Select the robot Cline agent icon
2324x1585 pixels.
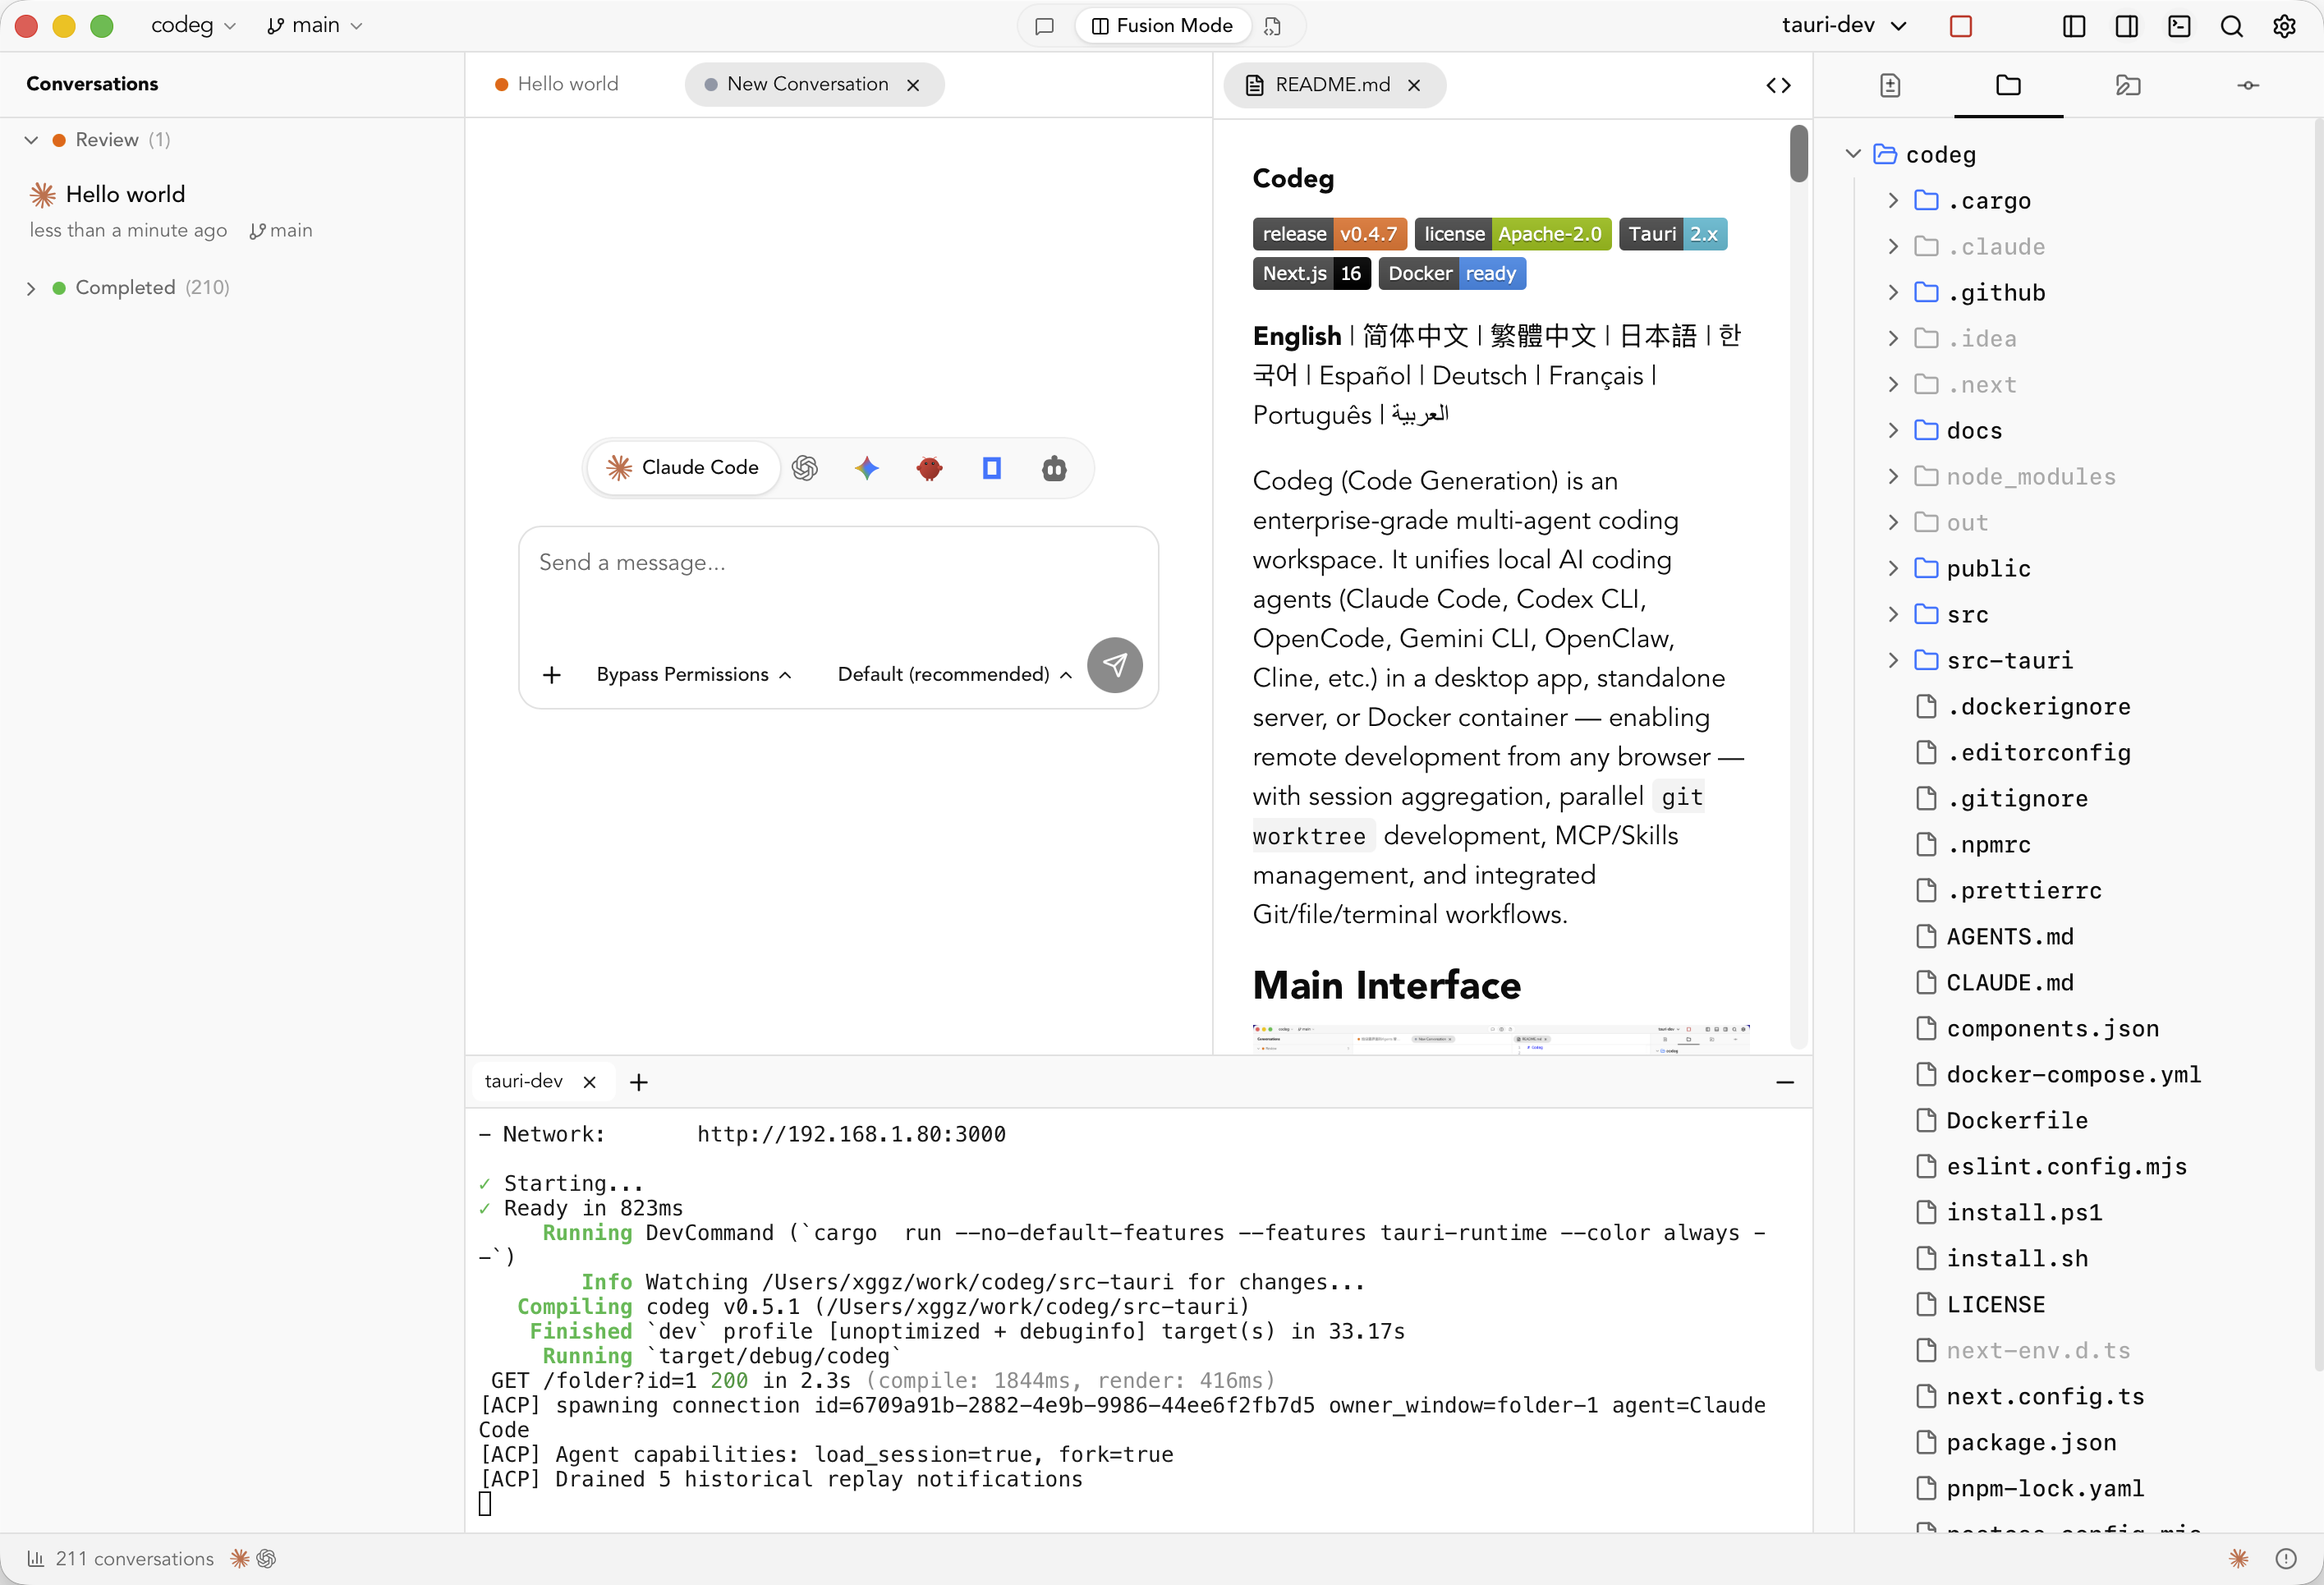(x=1054, y=468)
